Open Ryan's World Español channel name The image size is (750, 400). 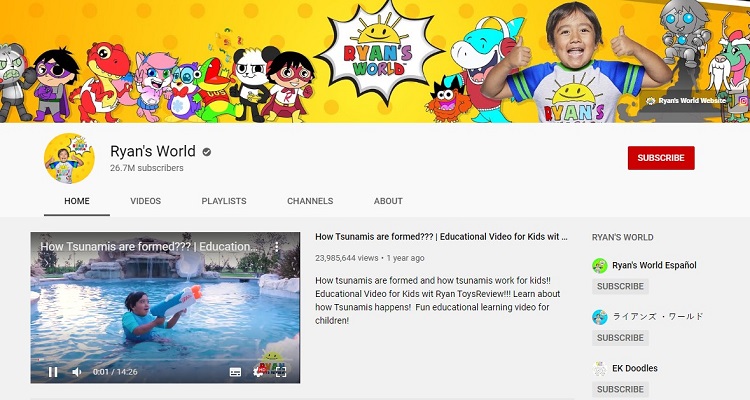654,265
